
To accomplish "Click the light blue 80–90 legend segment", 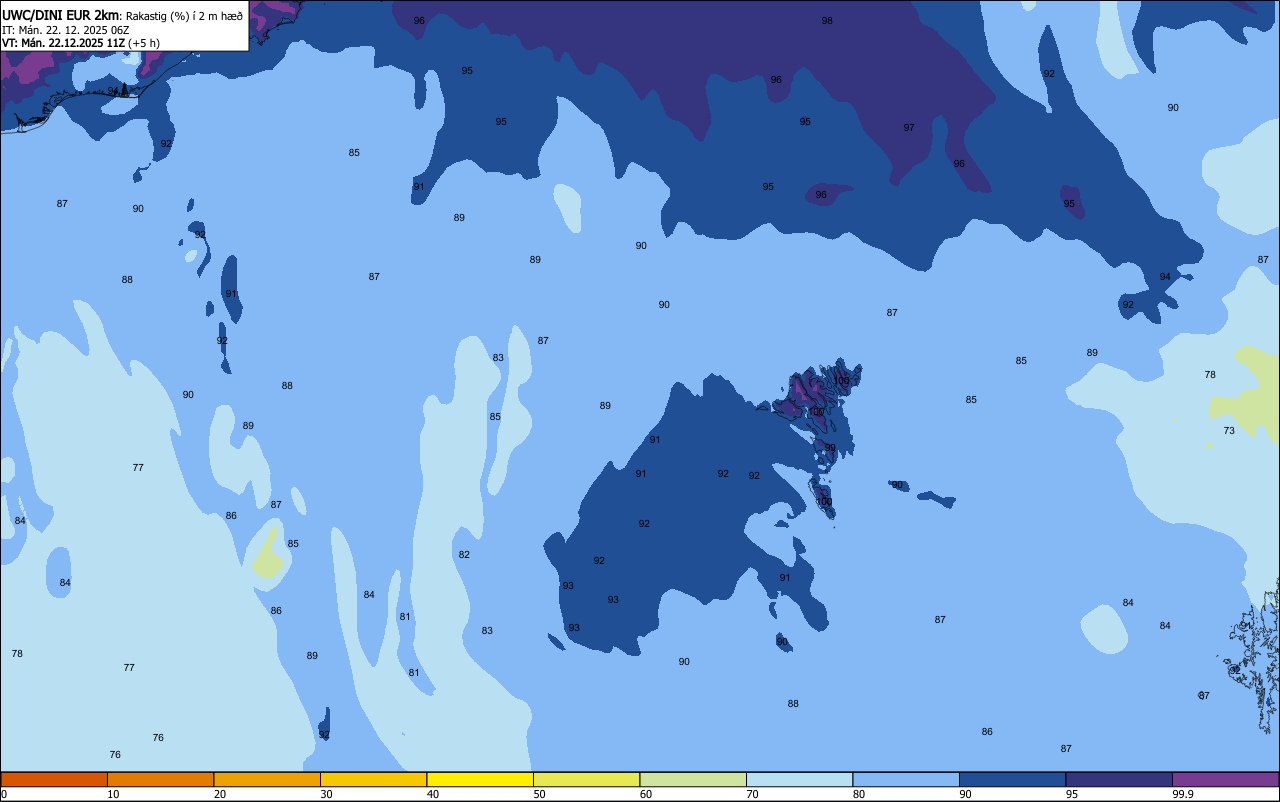I will coord(906,779).
